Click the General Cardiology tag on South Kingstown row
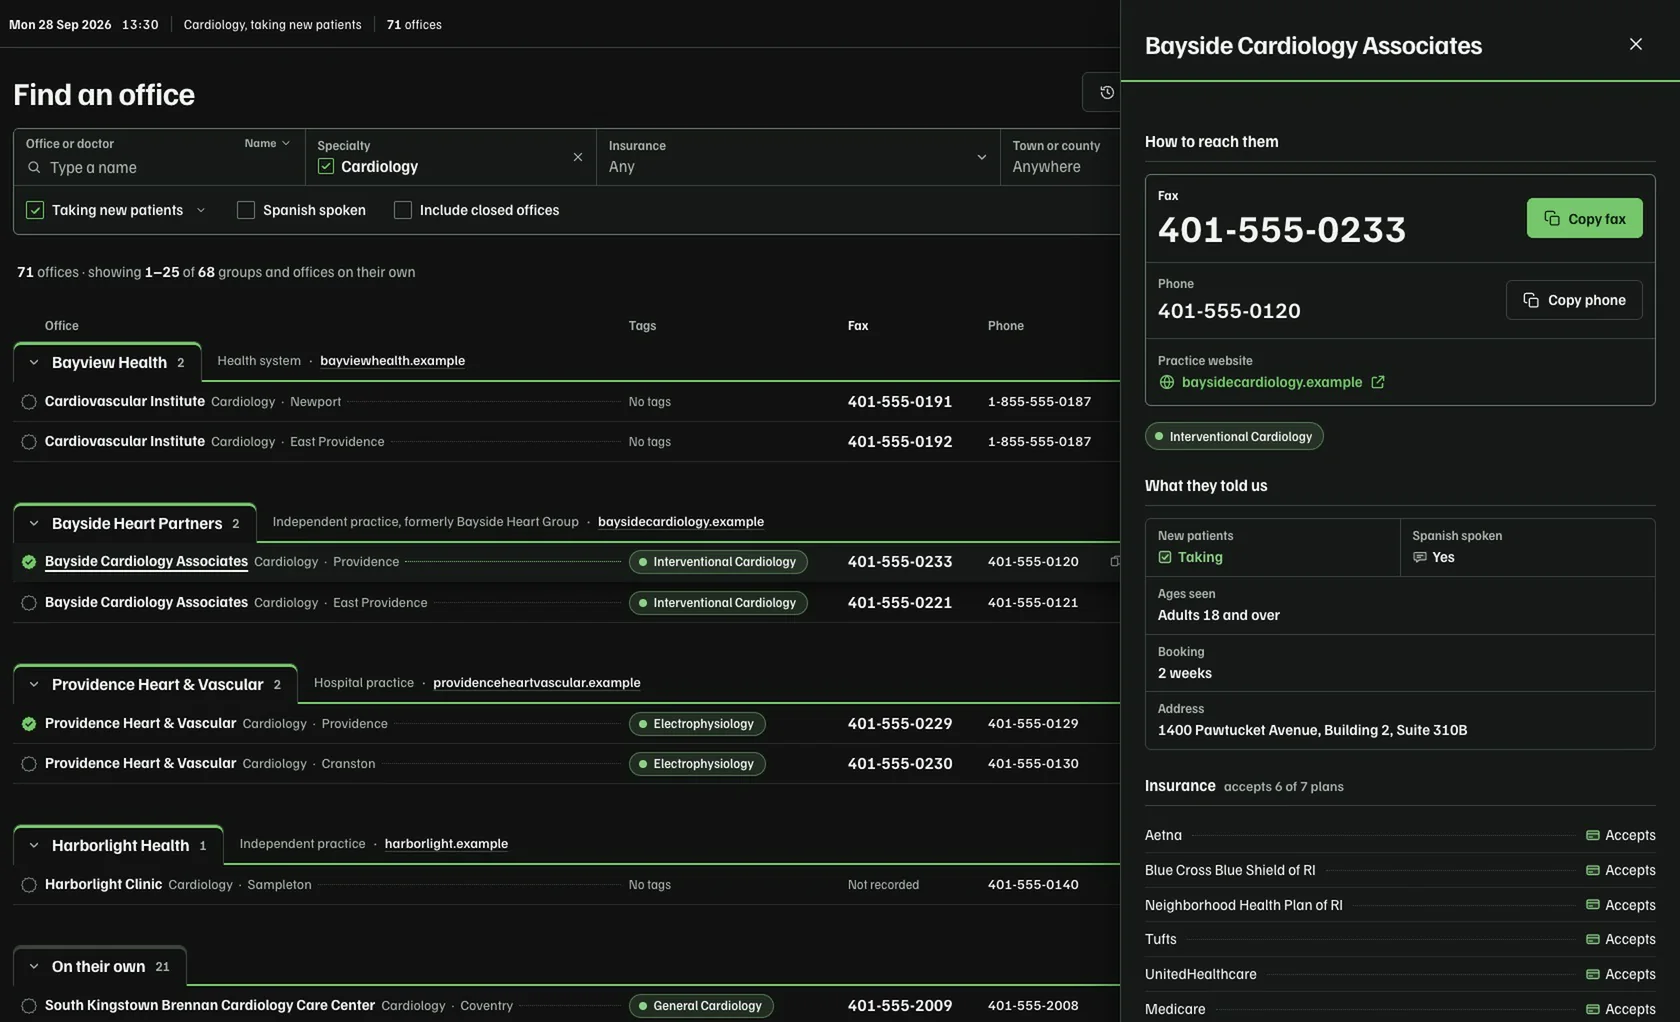The height and width of the screenshot is (1022, 1680). tap(701, 1006)
